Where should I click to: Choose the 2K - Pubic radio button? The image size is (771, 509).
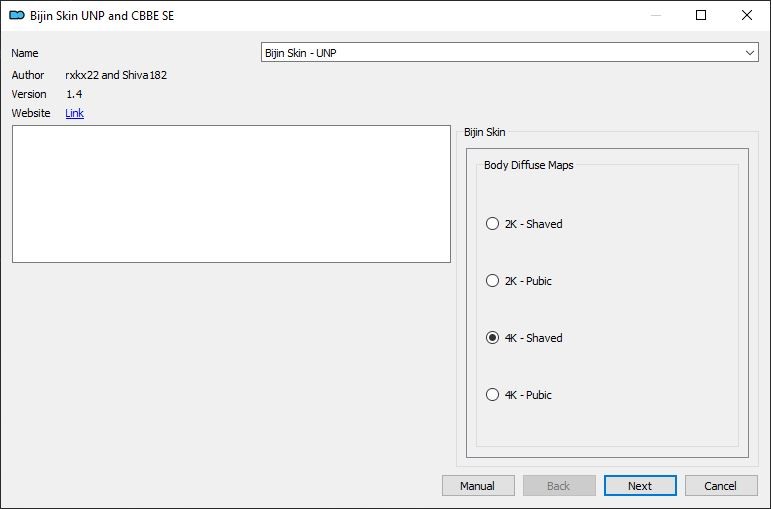492,281
